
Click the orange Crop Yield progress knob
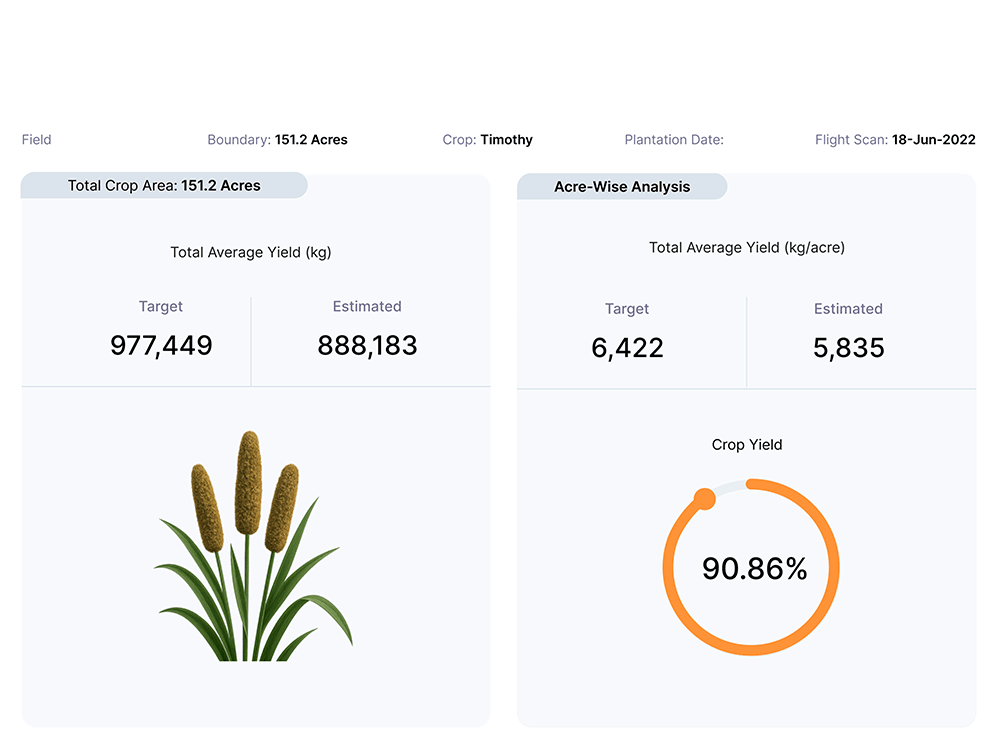705,498
